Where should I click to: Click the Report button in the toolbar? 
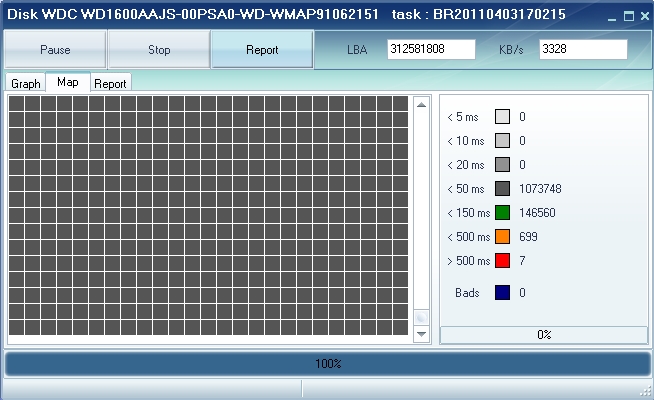[x=262, y=49]
